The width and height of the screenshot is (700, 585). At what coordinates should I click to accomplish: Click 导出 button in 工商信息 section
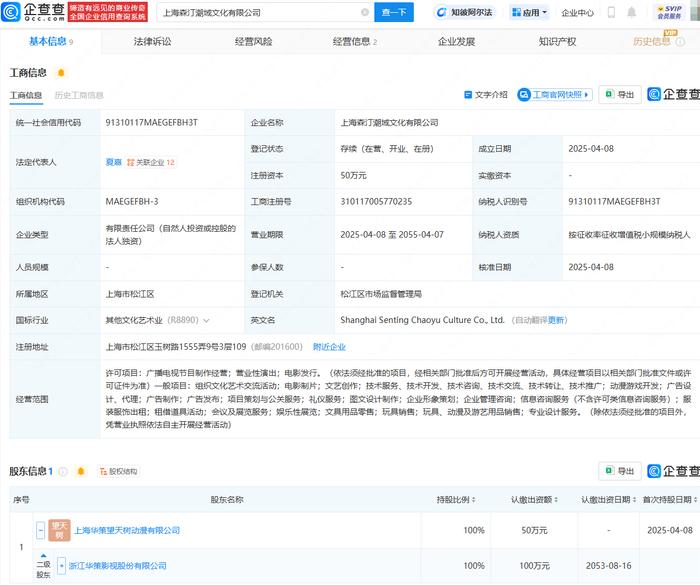[620, 95]
